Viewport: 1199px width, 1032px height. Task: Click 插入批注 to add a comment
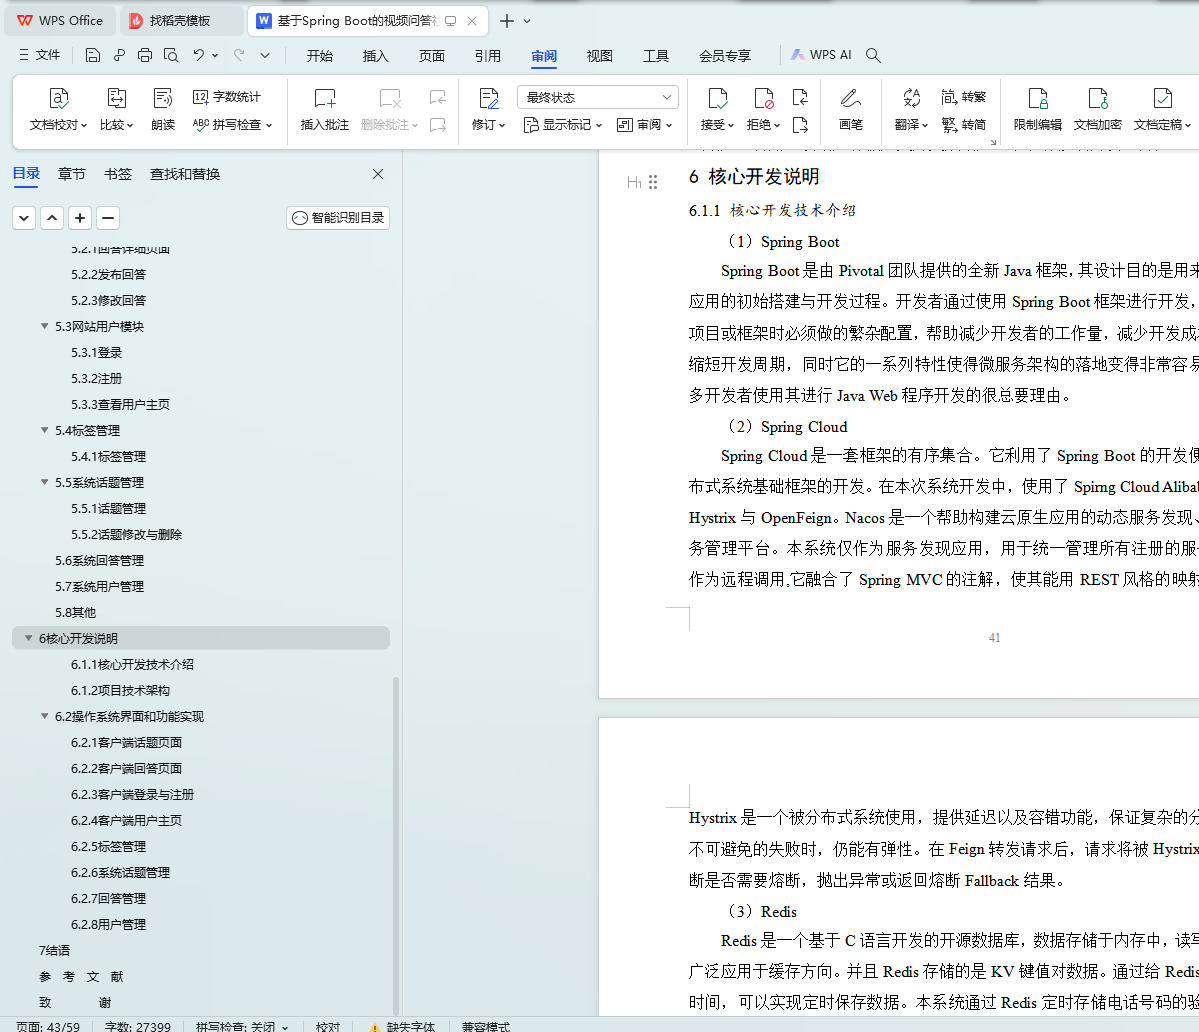[324, 109]
